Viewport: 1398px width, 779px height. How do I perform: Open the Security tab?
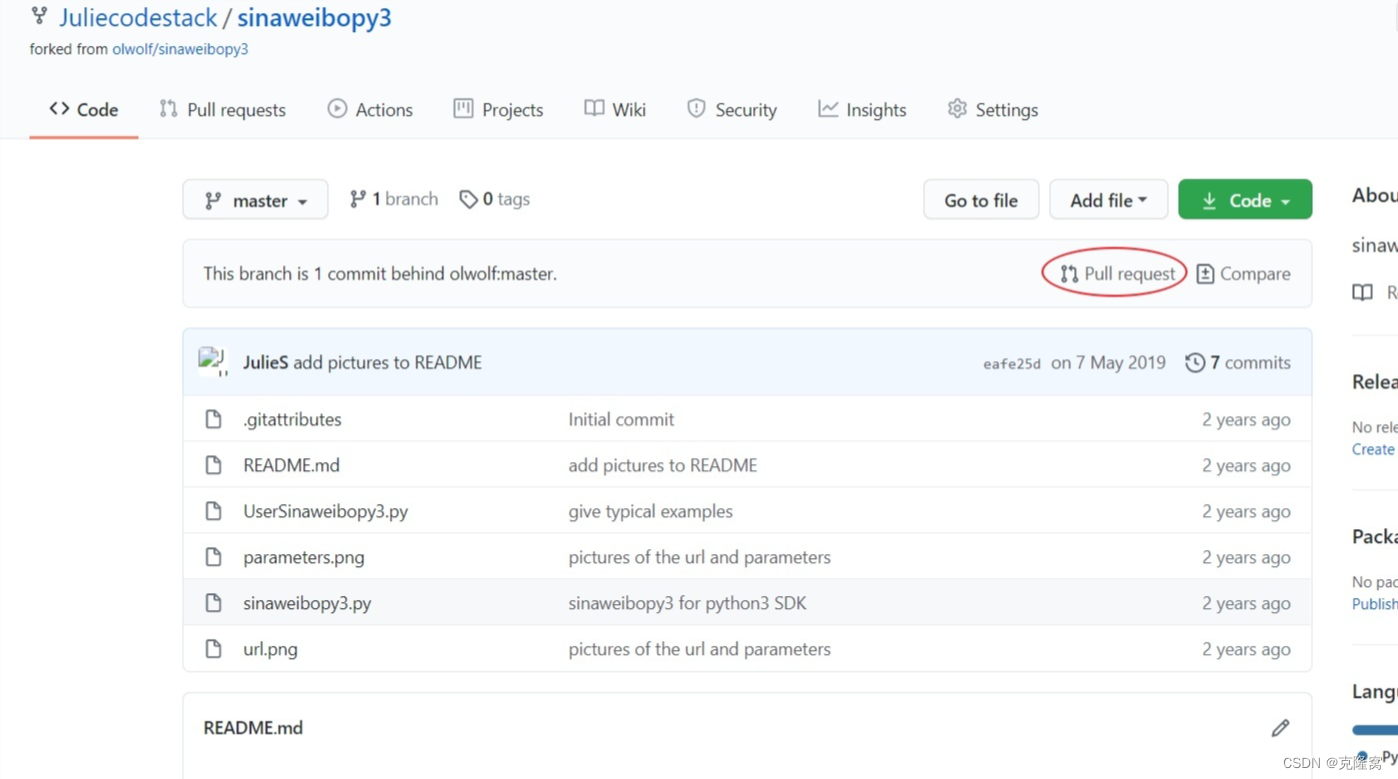pyautogui.click(x=732, y=110)
